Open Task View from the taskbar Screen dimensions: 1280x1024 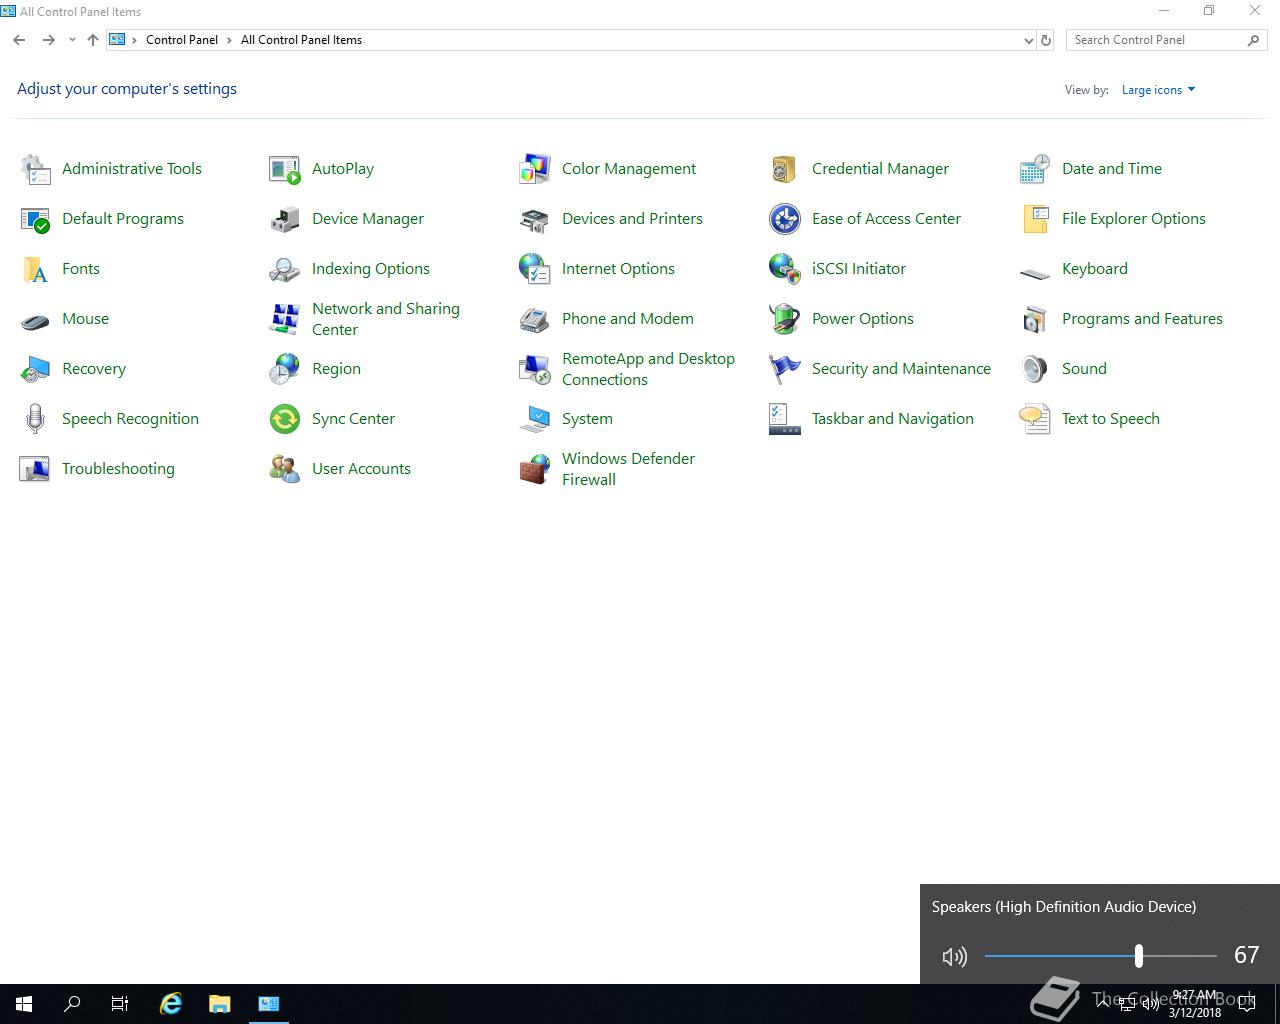tap(120, 1004)
